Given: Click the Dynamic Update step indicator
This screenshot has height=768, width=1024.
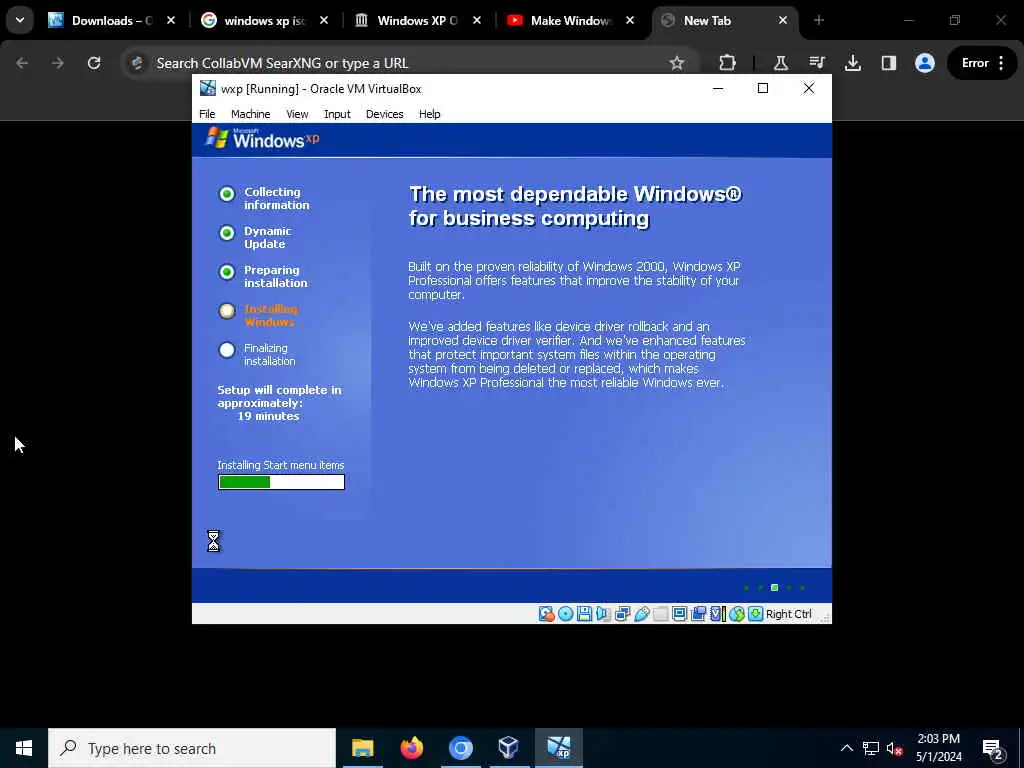Looking at the screenshot, I should (x=227, y=233).
